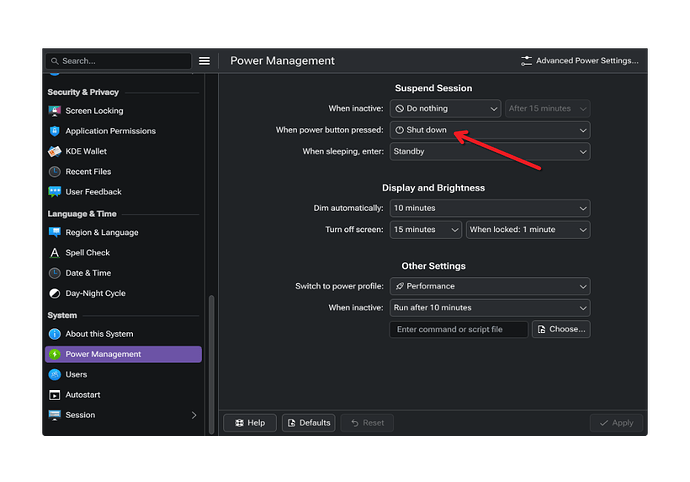Focus the Enter command or script file field

click(x=459, y=329)
